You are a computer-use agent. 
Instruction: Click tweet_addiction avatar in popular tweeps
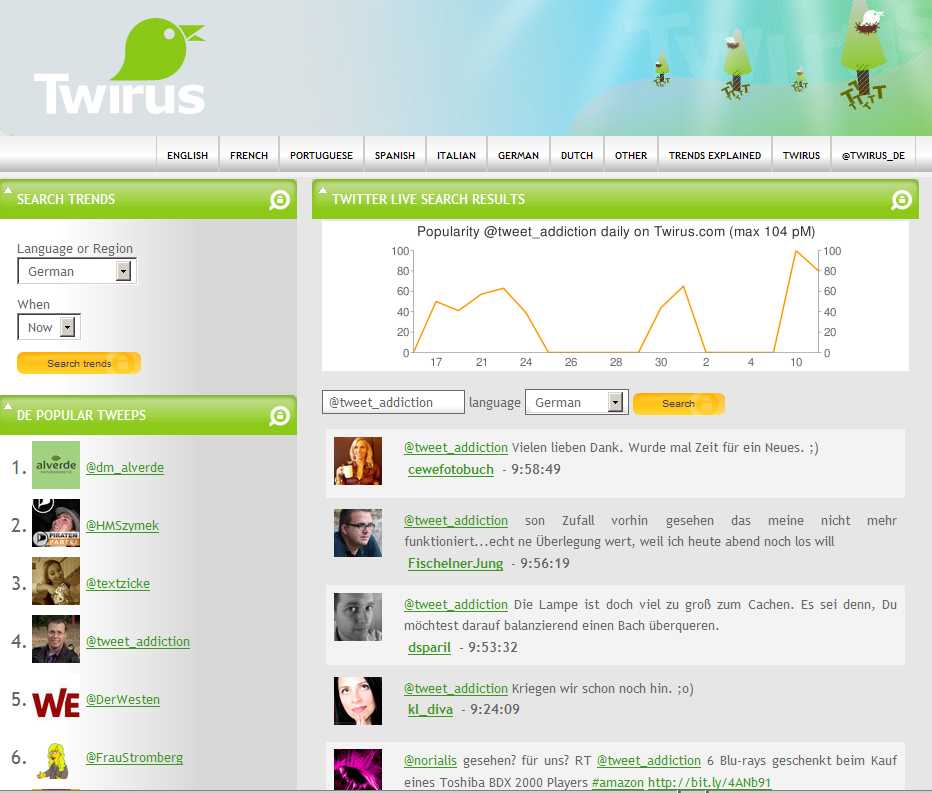[x=56, y=639]
